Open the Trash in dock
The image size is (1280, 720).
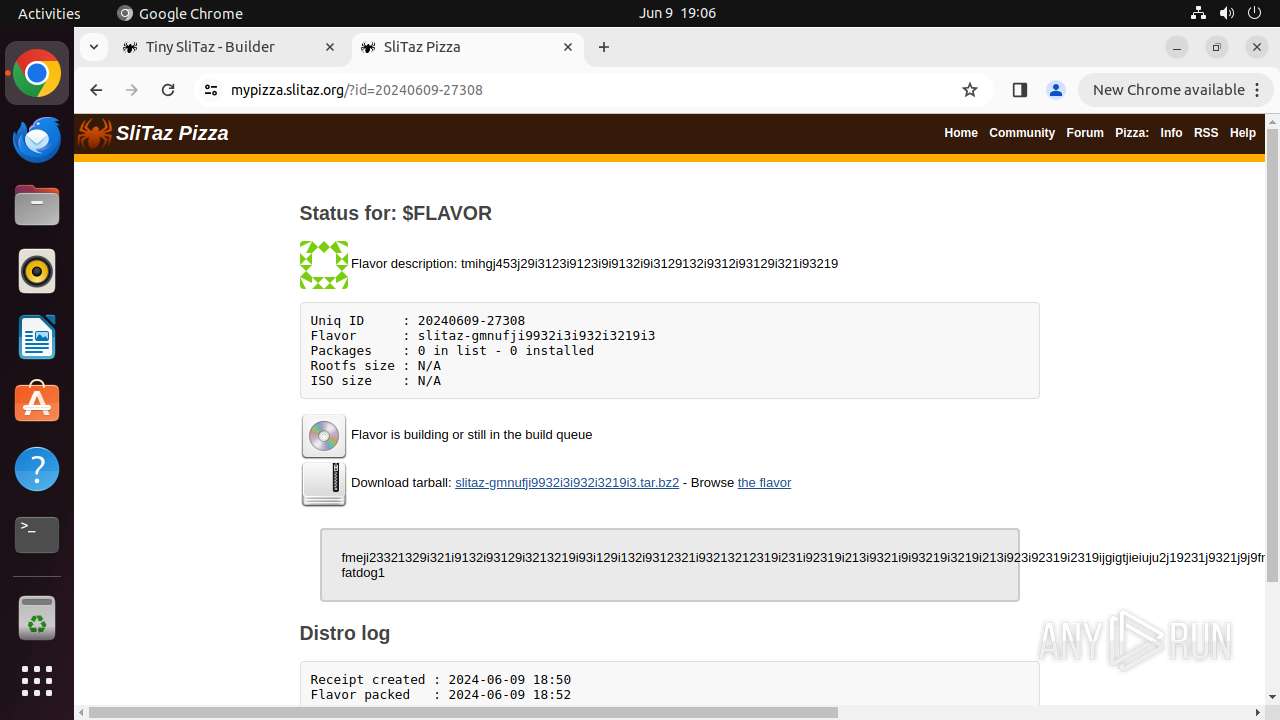(37, 617)
